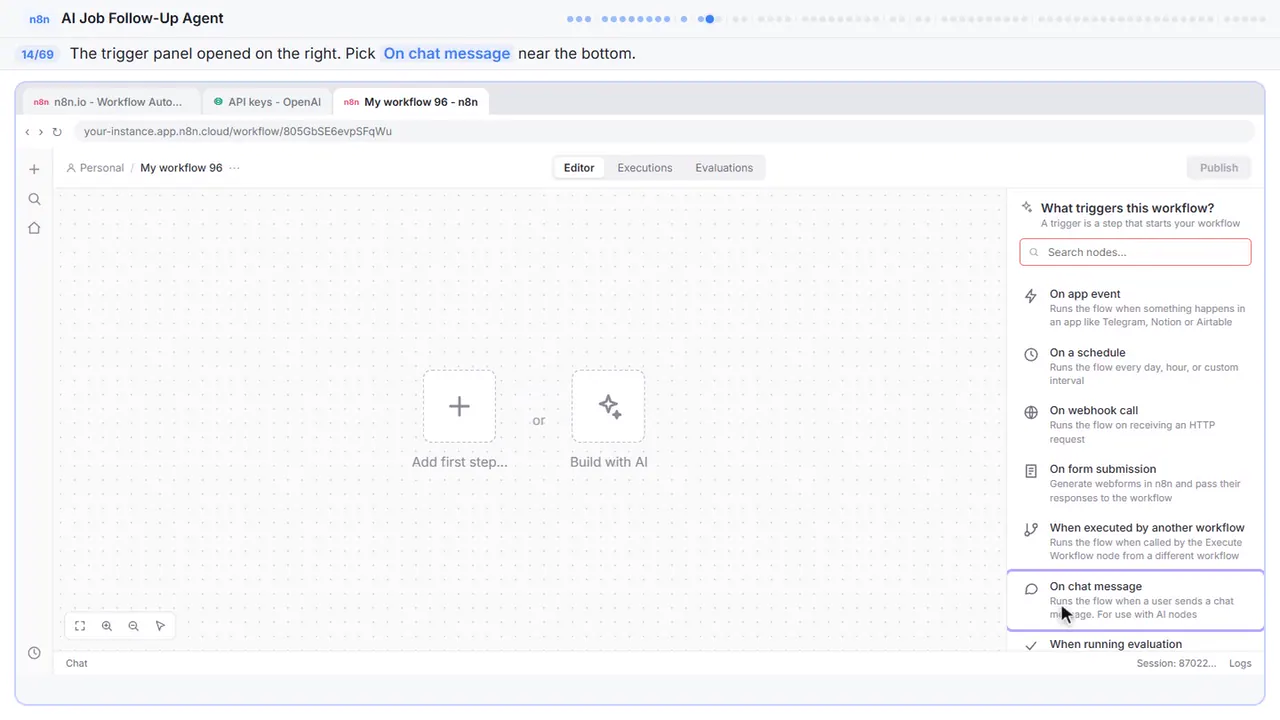Open the Chat panel at the bottom
Viewport: 1280px width, 720px height.
tap(77, 663)
